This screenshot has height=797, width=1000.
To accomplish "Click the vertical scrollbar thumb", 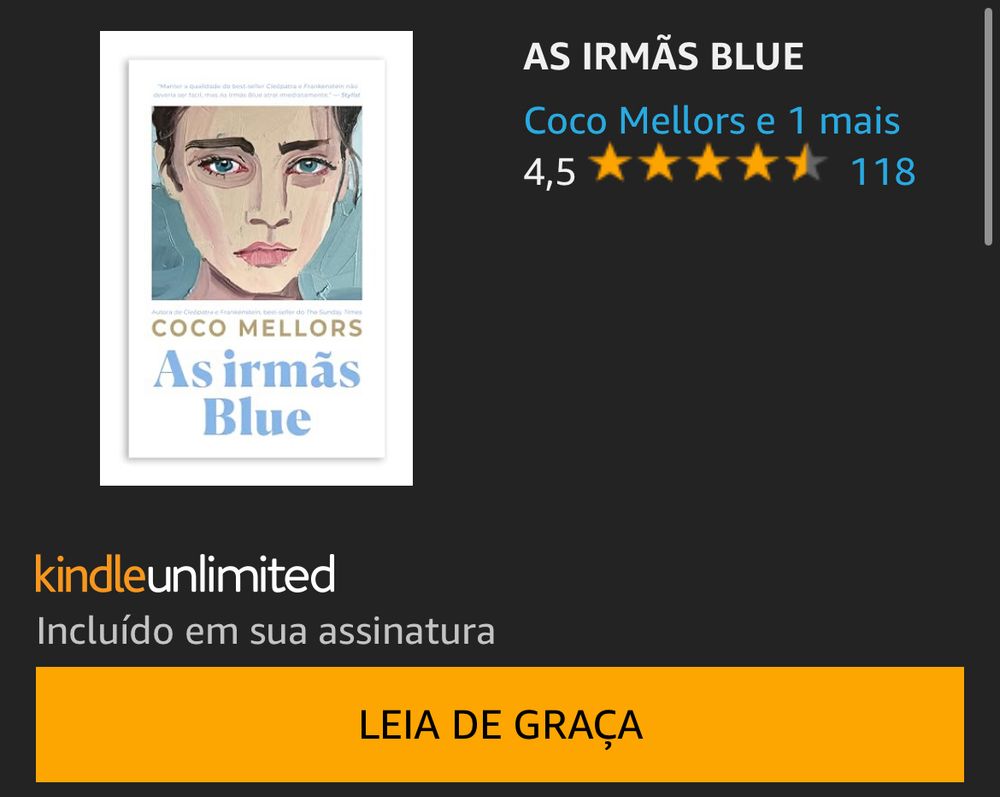I will coord(988,128).
